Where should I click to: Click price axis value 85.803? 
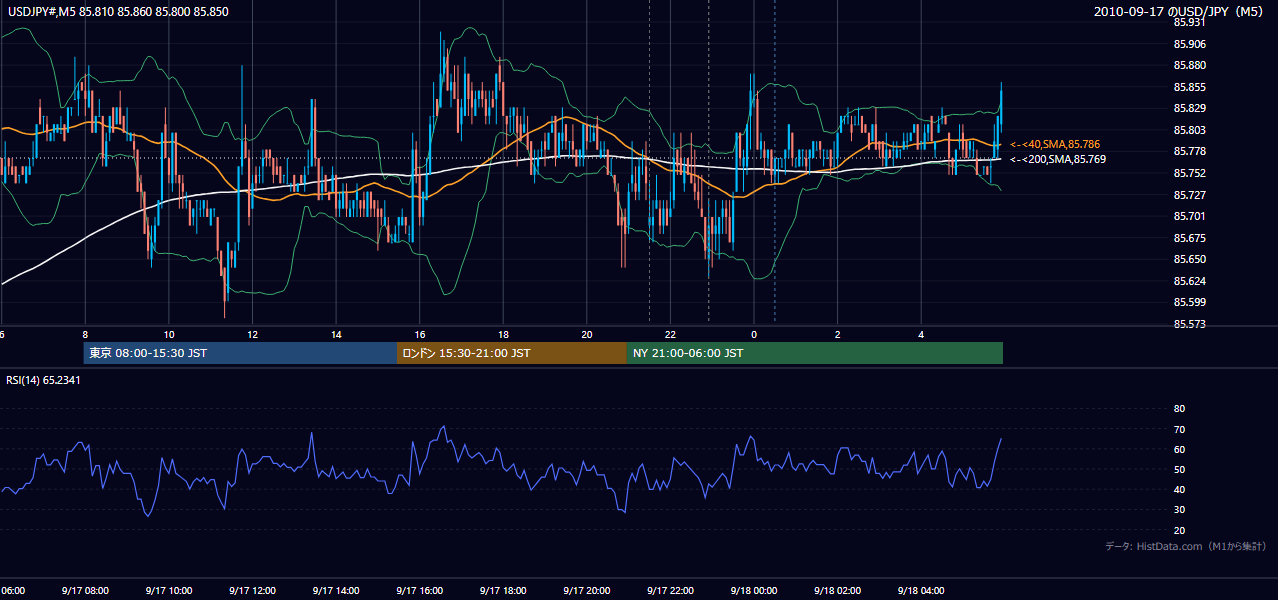coord(1190,130)
